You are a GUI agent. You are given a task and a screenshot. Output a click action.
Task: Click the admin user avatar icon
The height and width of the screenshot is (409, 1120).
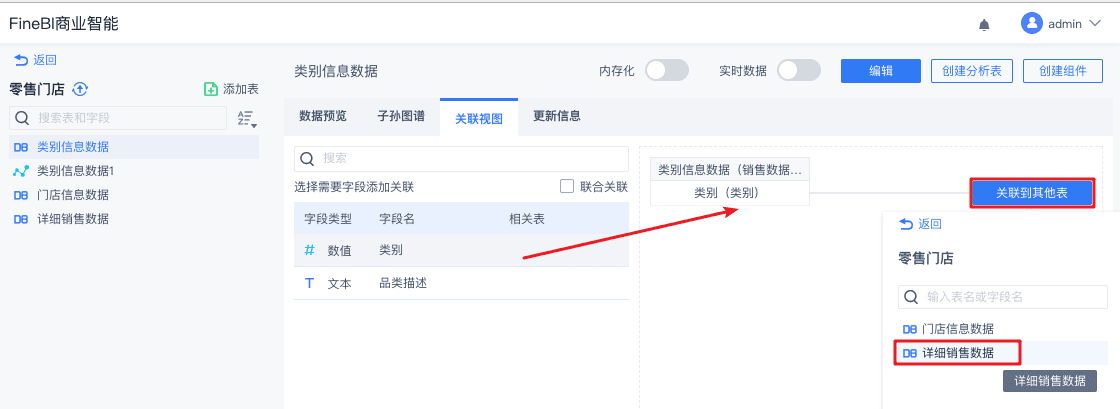click(x=1032, y=23)
